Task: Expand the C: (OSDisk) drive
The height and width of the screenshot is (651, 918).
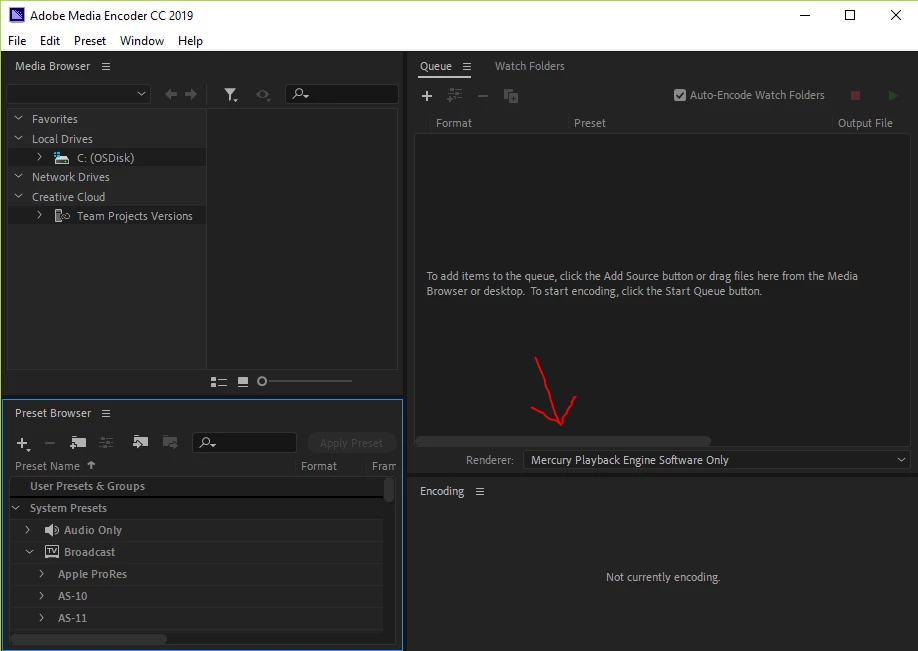Action: tap(39, 157)
